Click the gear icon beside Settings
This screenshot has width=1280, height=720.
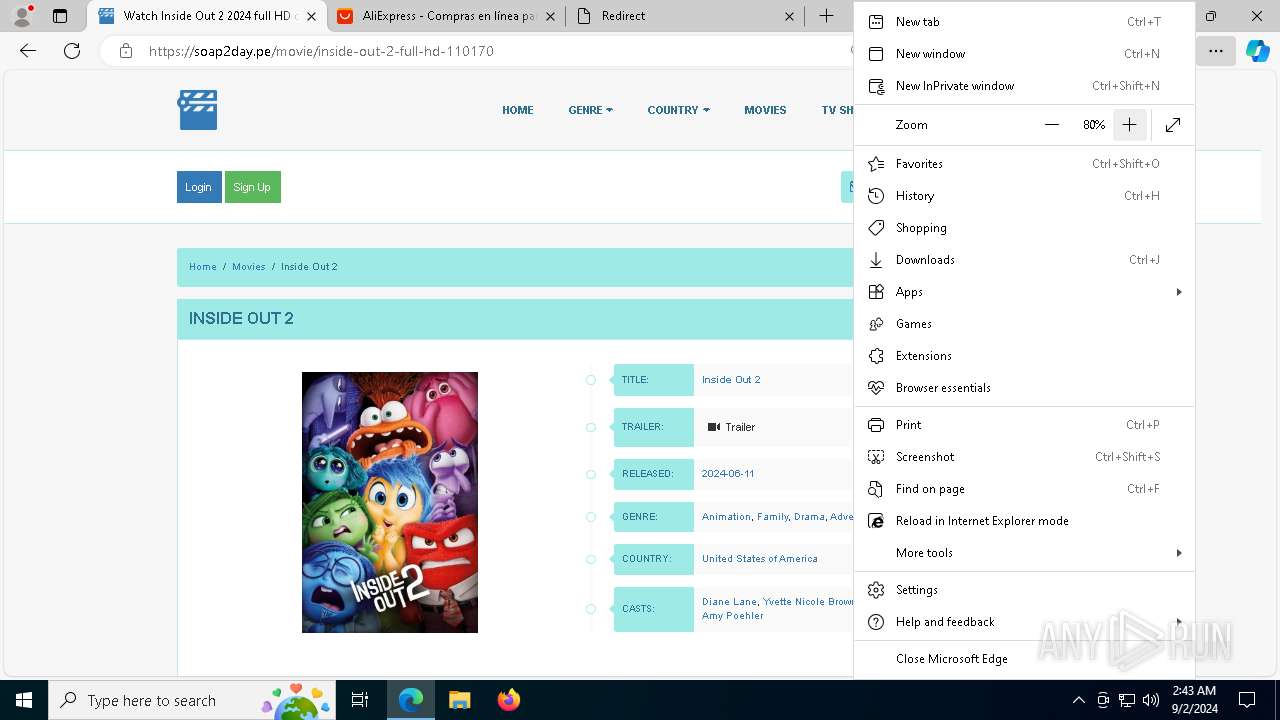point(876,590)
